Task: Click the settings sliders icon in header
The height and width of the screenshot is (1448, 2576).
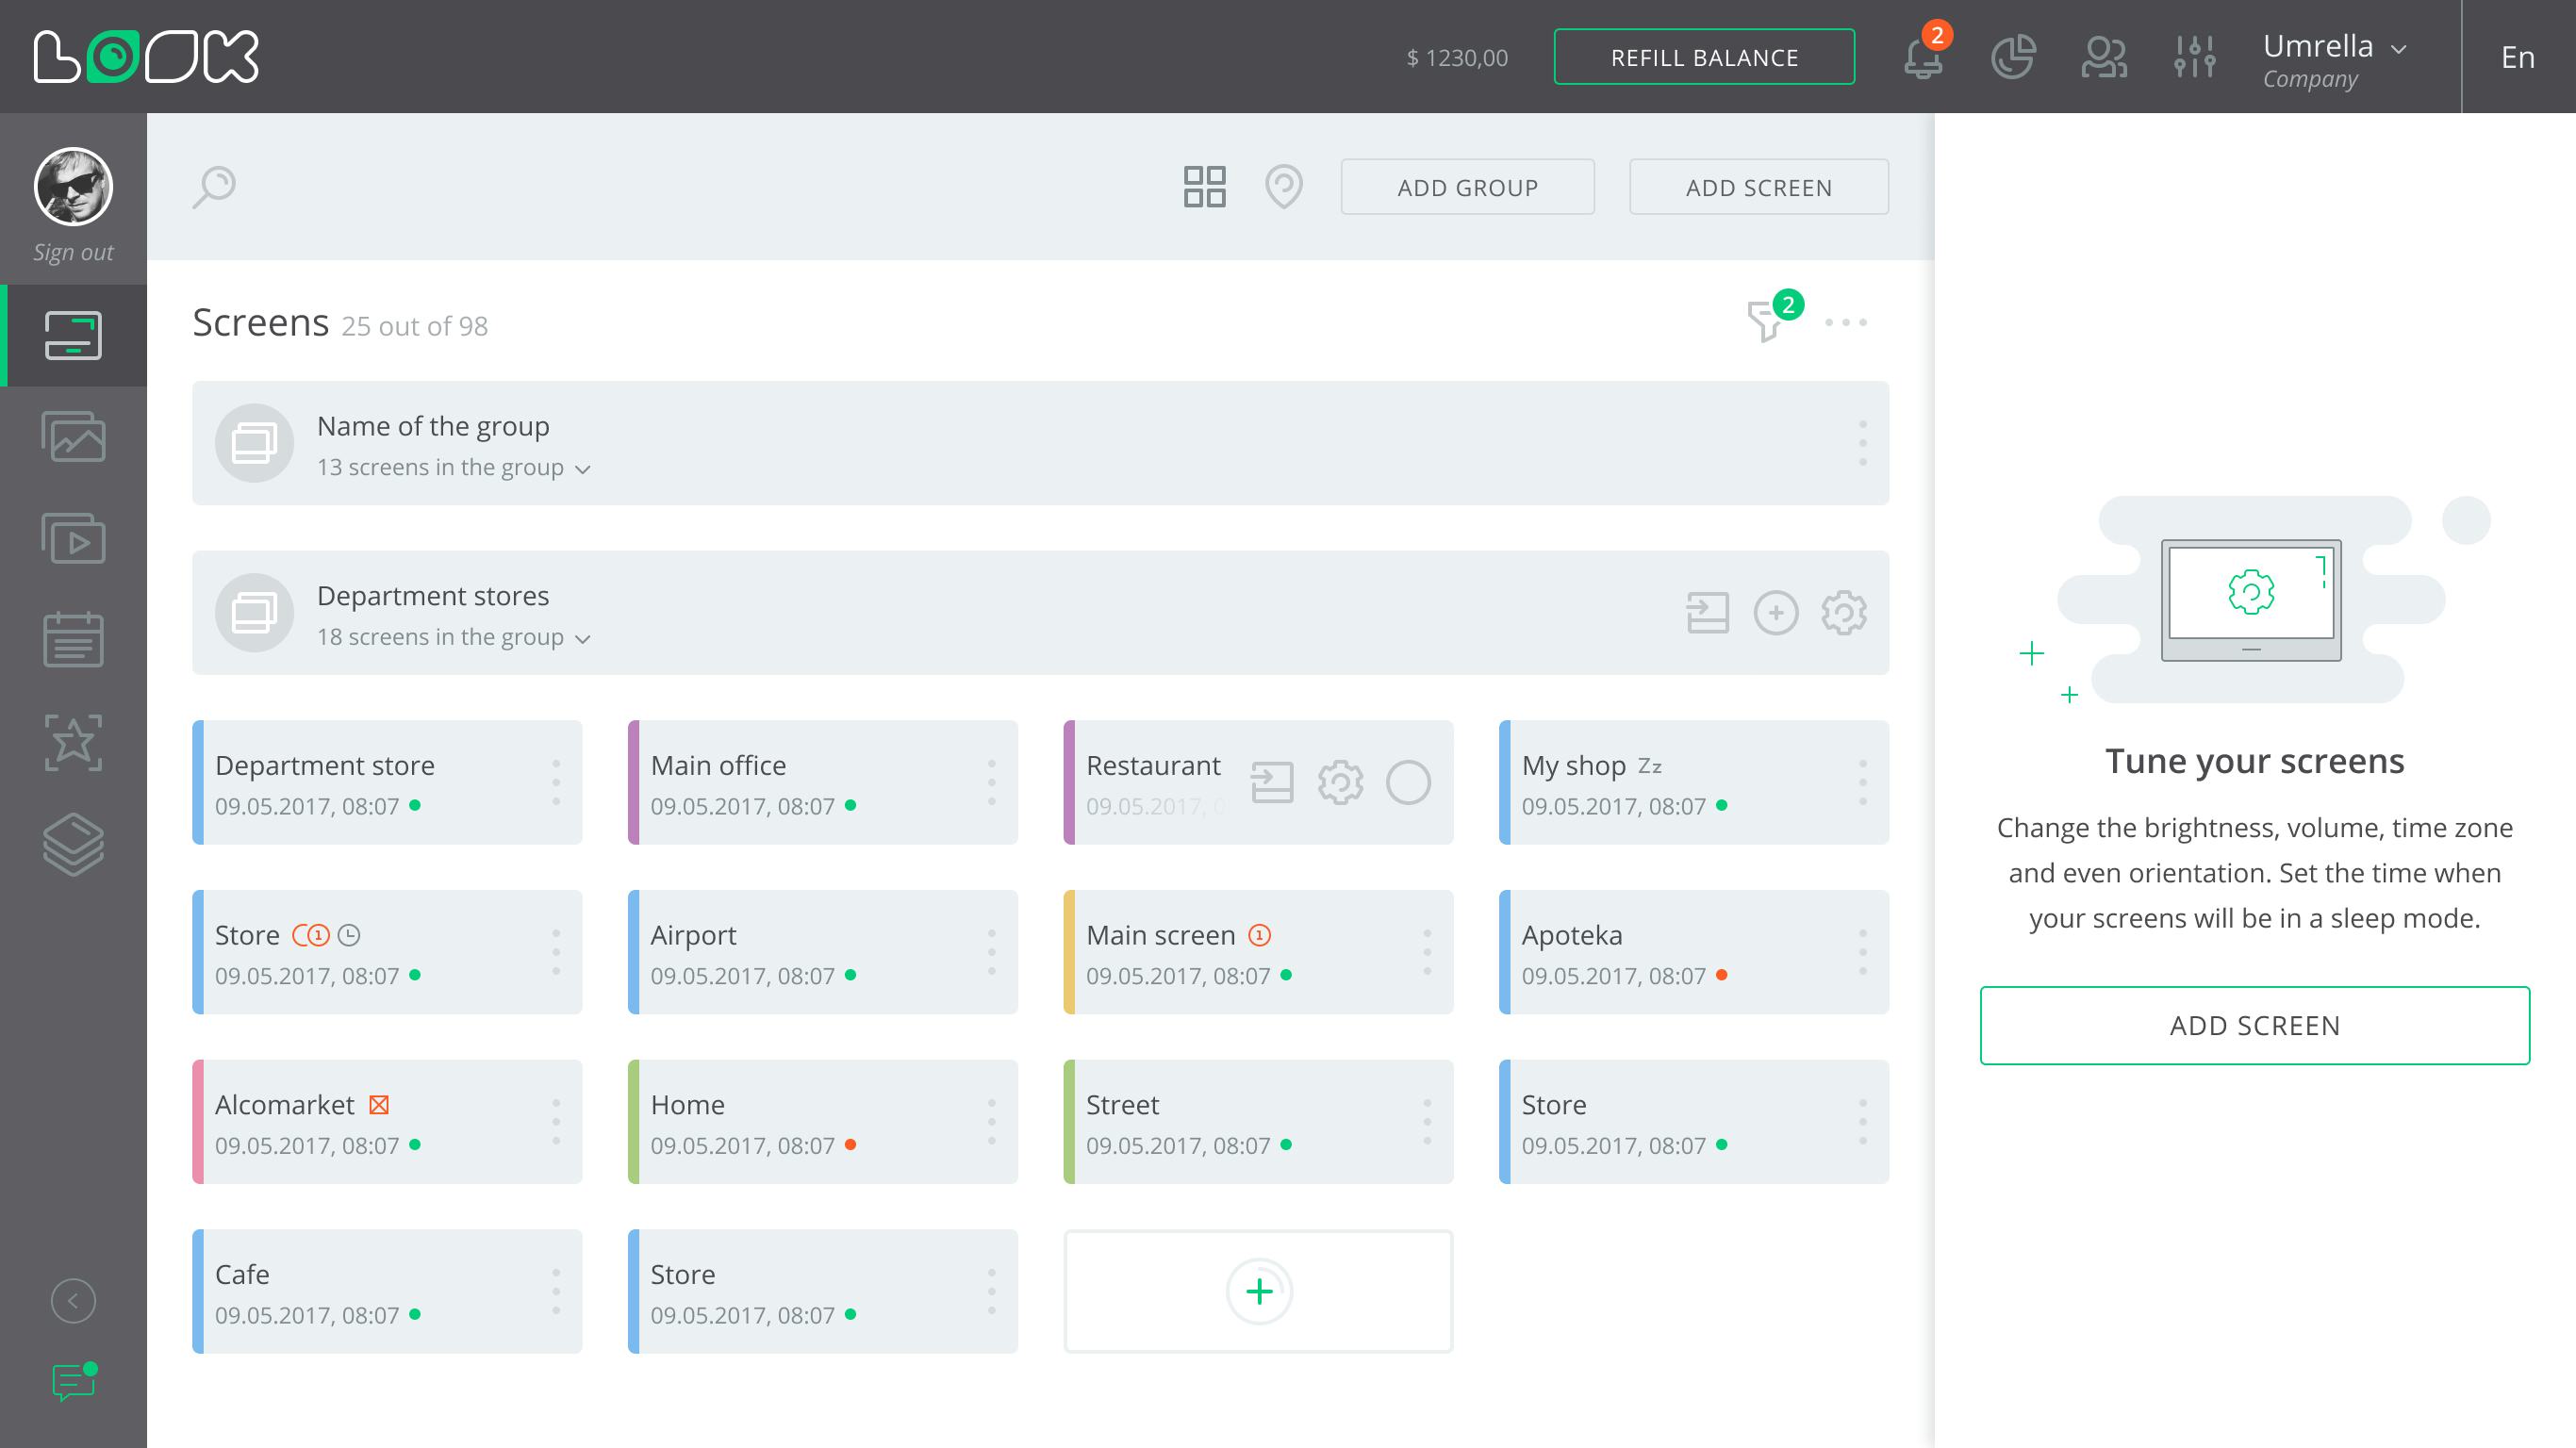Action: 2194,57
